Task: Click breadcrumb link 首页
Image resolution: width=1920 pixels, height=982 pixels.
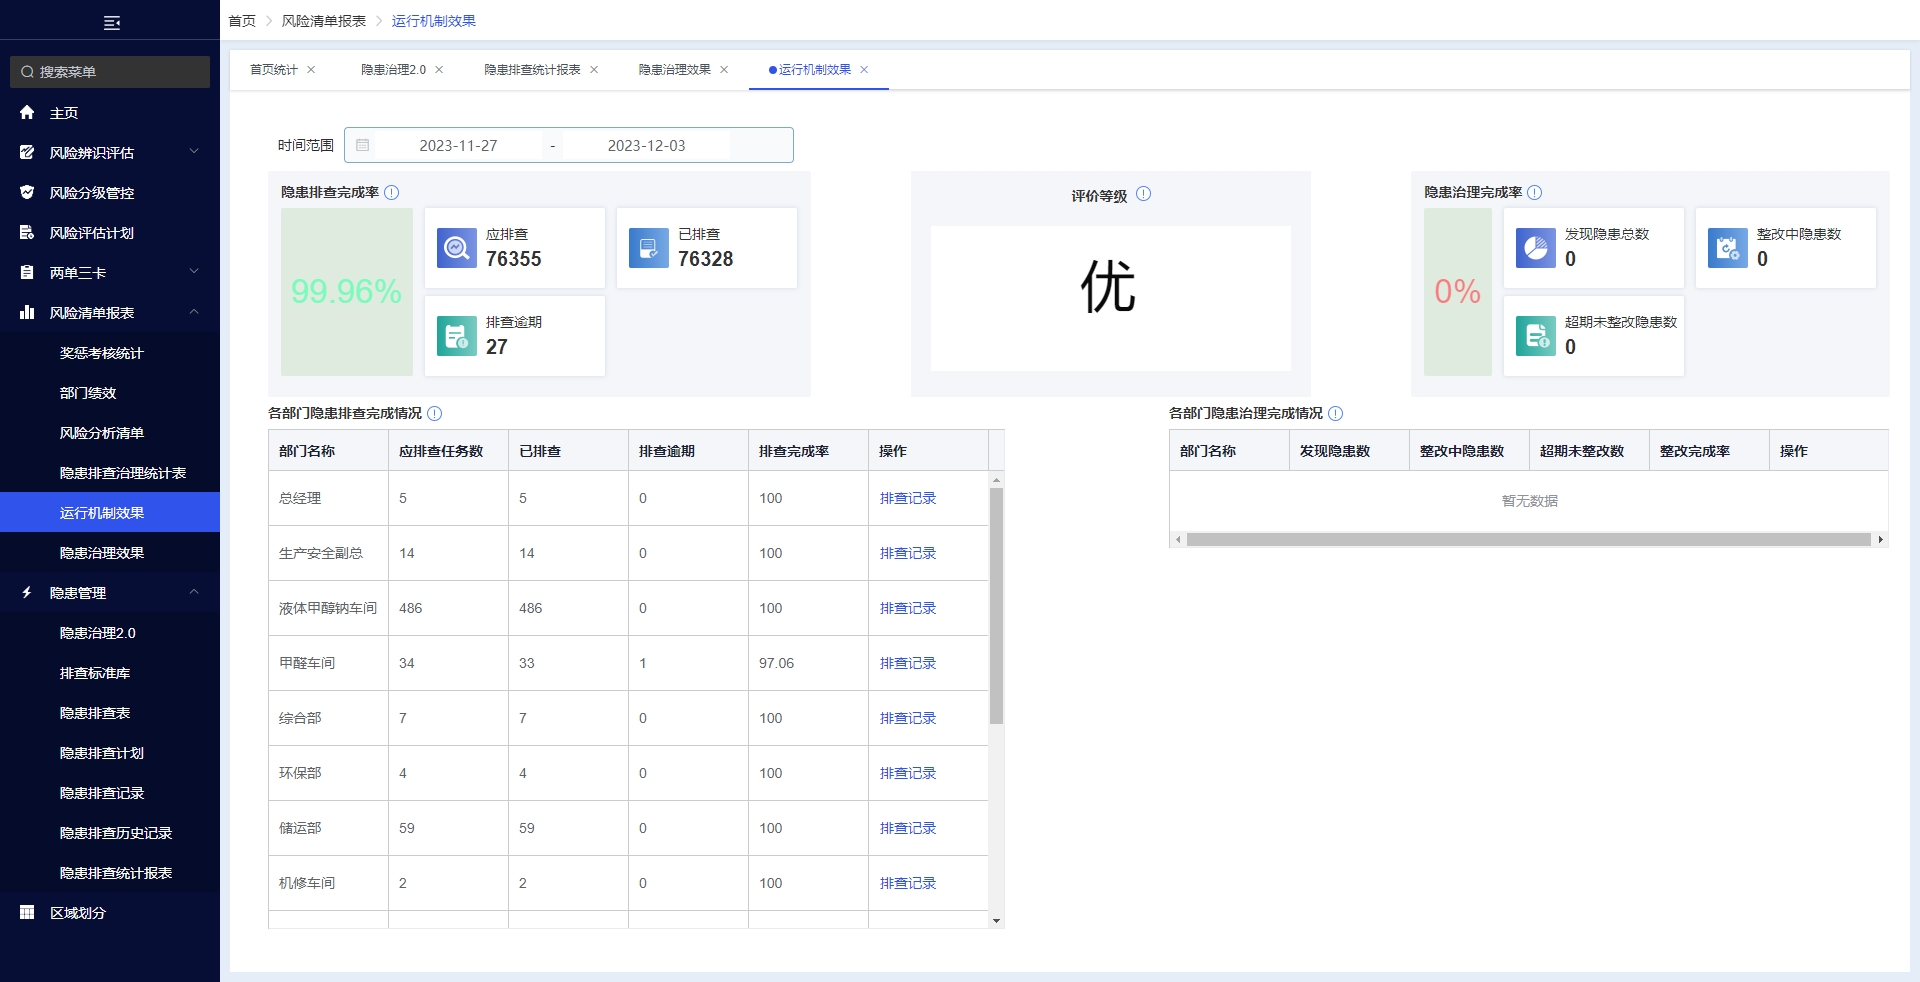Action: (x=242, y=21)
